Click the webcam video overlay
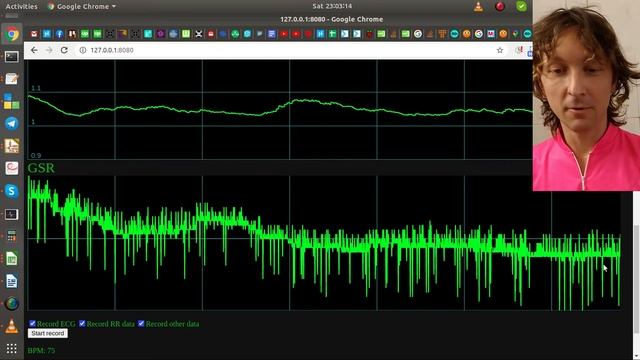This screenshot has height=360, width=640. click(586, 96)
